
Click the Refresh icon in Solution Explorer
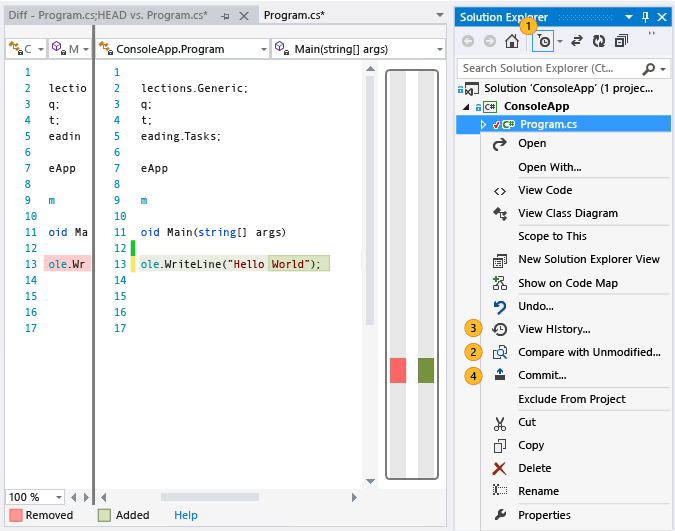coord(599,42)
